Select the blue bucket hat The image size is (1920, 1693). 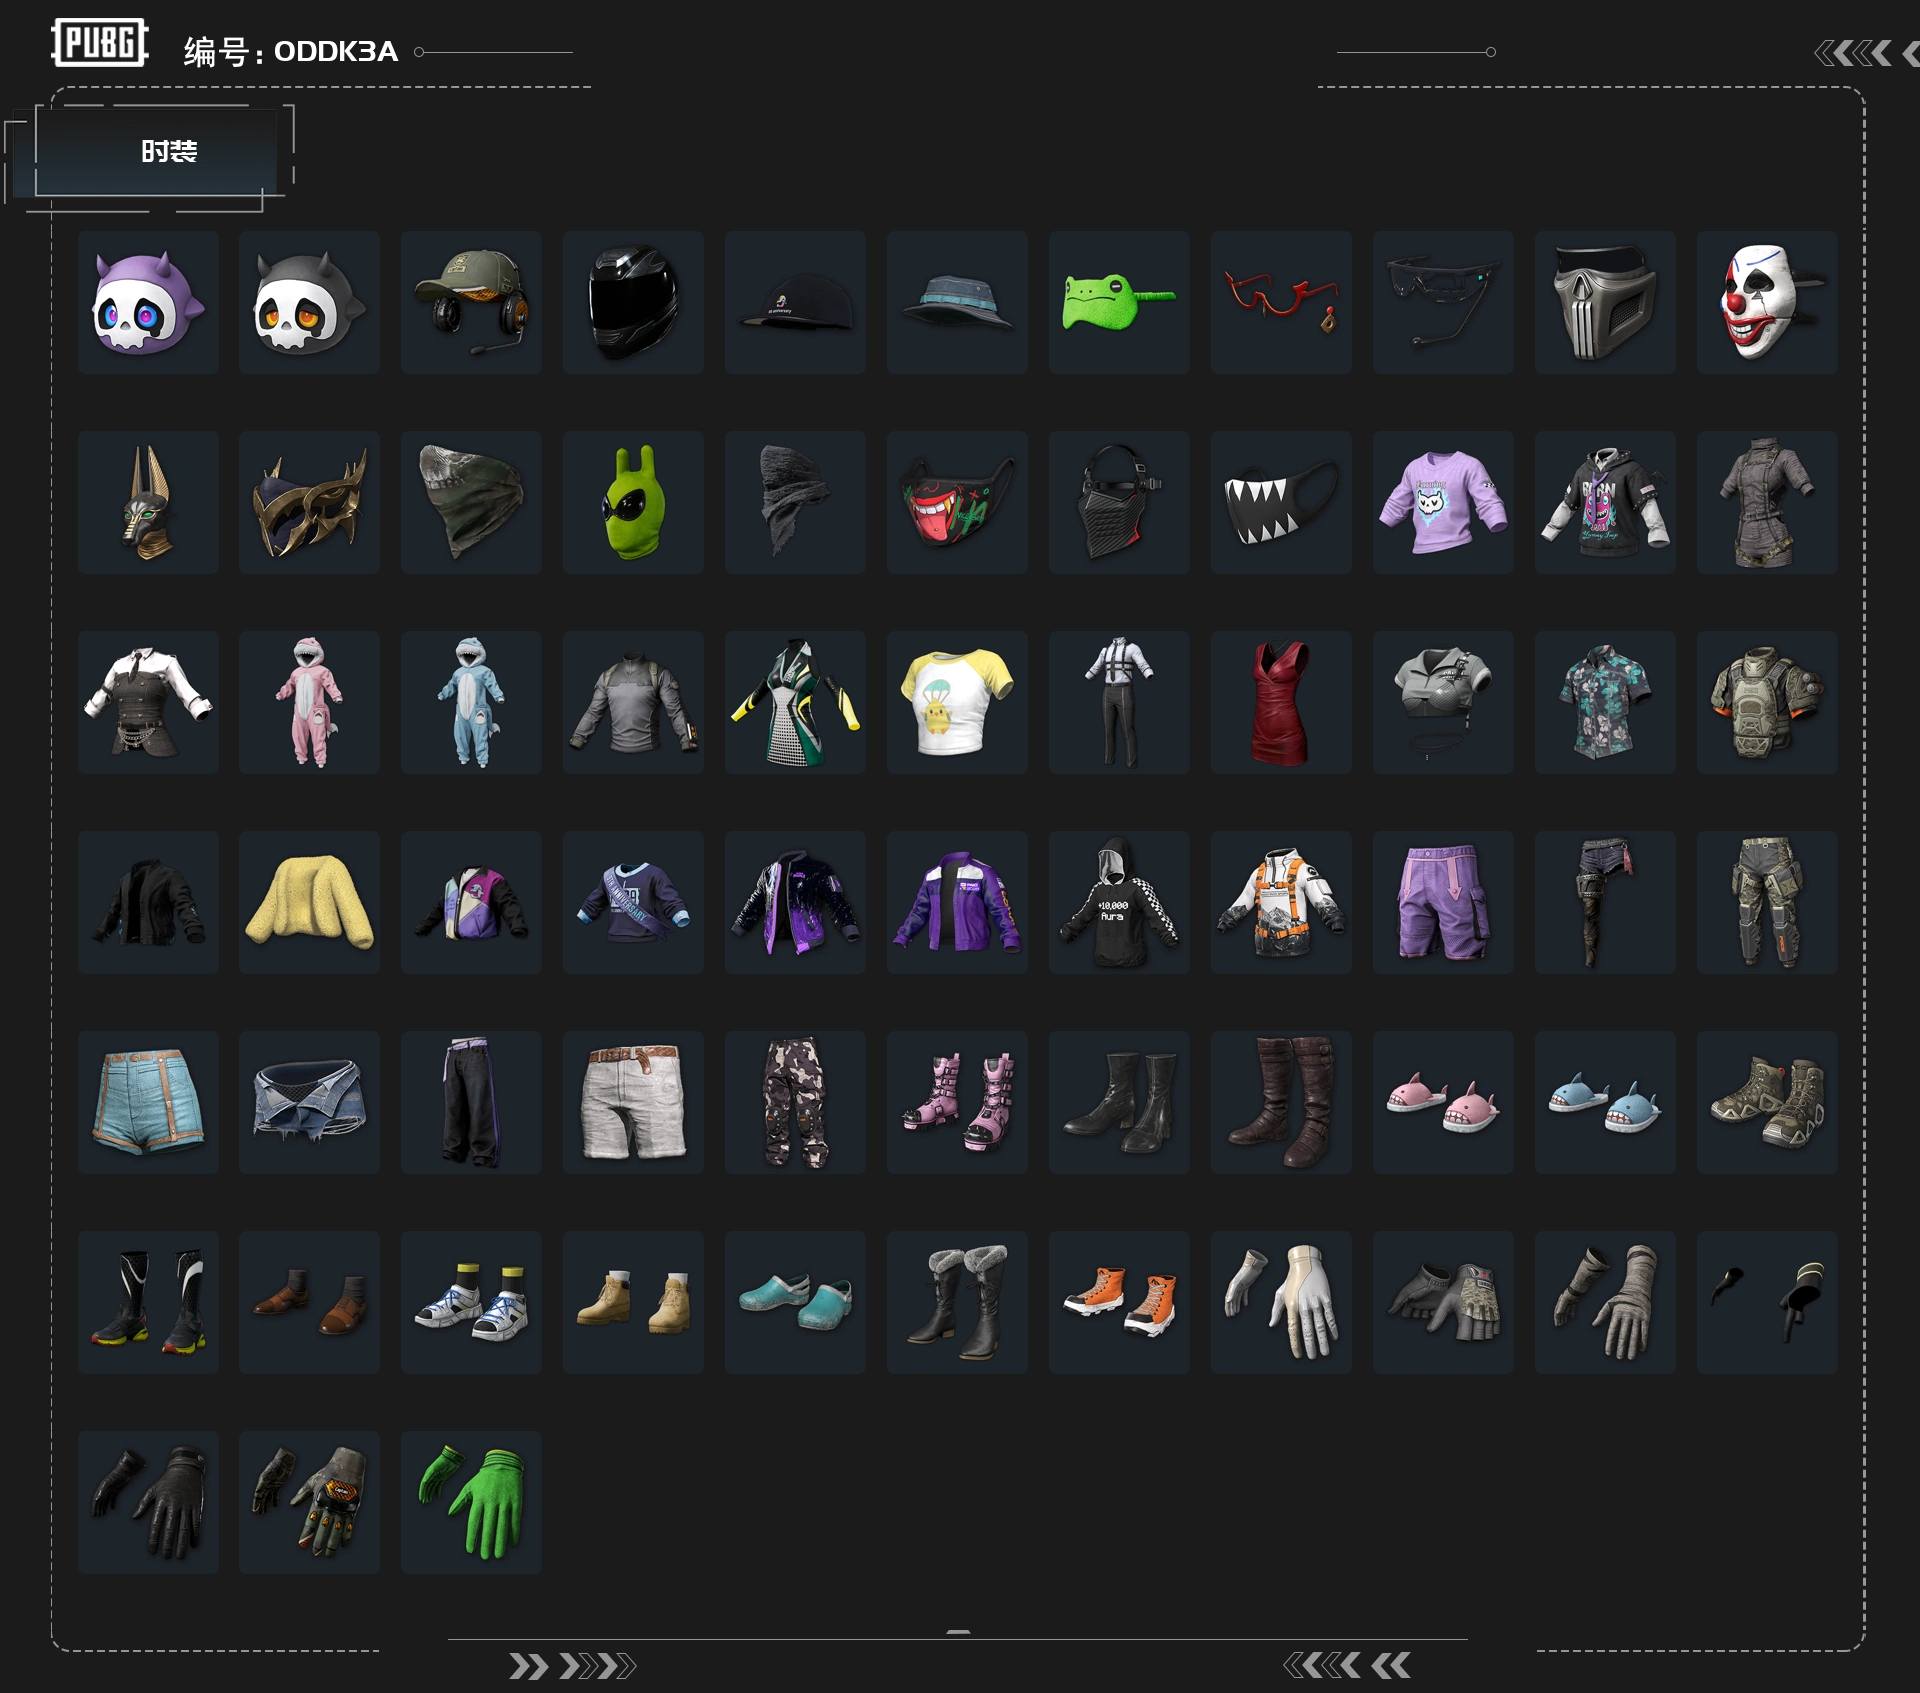(957, 302)
